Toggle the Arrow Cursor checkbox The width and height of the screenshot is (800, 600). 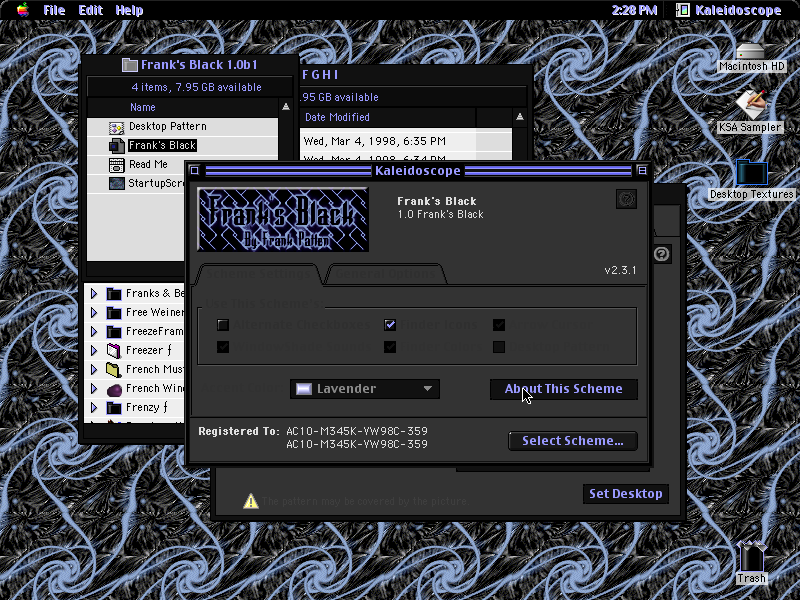tap(499, 325)
